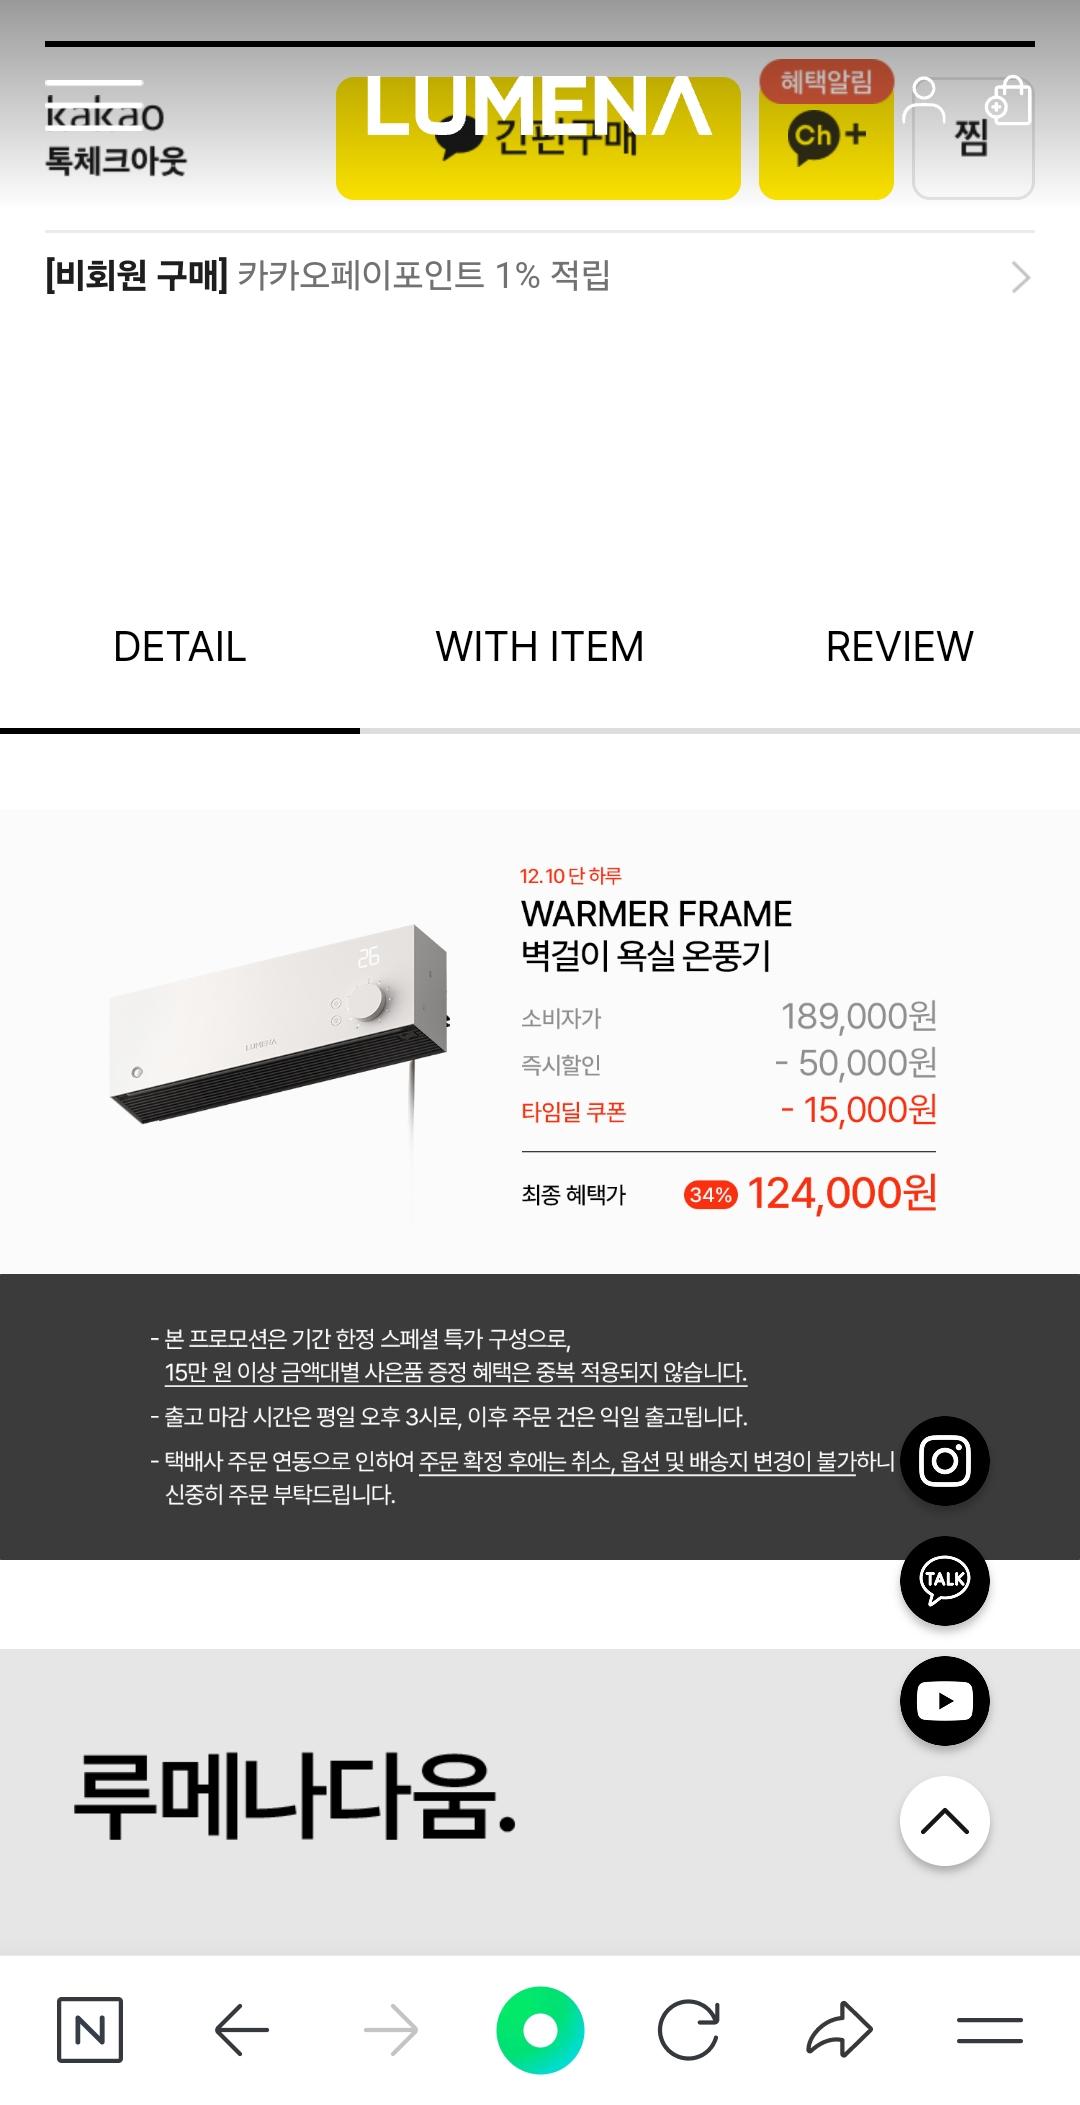This screenshot has width=1080, height=2105.
Task: Select the DETAIL tab
Action: point(180,647)
